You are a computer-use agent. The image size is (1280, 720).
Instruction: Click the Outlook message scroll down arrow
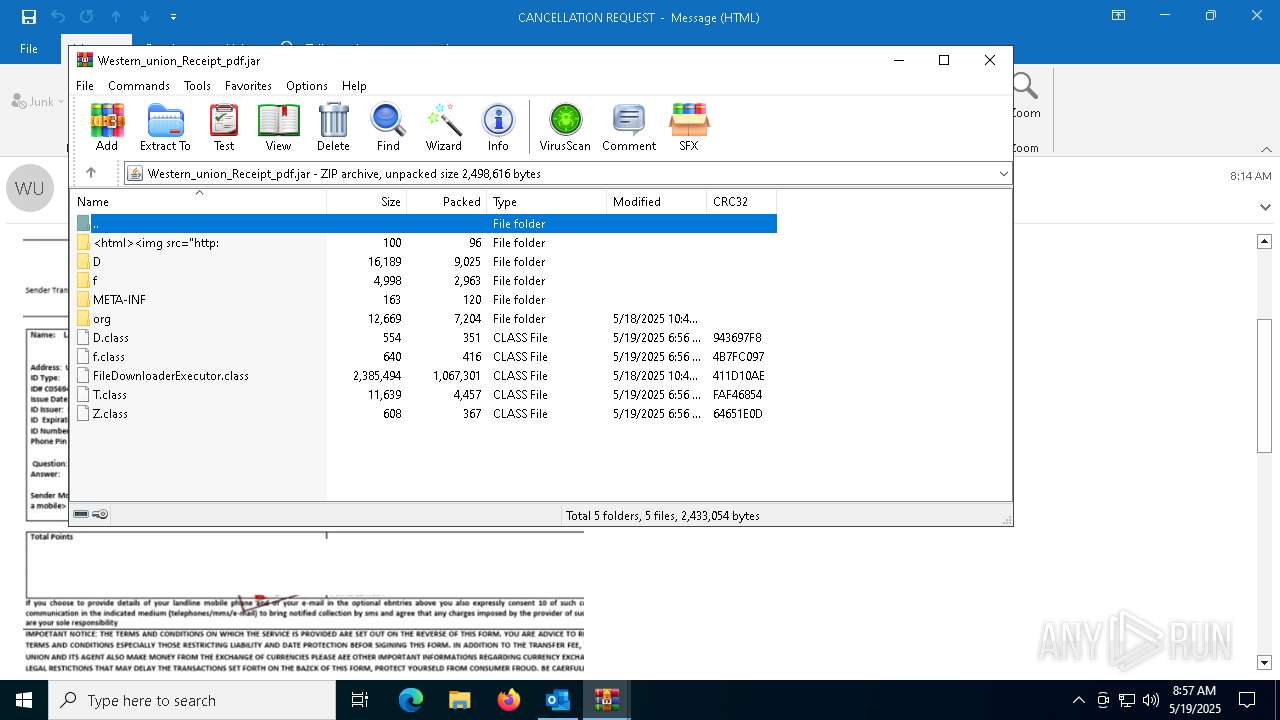coord(1264,662)
